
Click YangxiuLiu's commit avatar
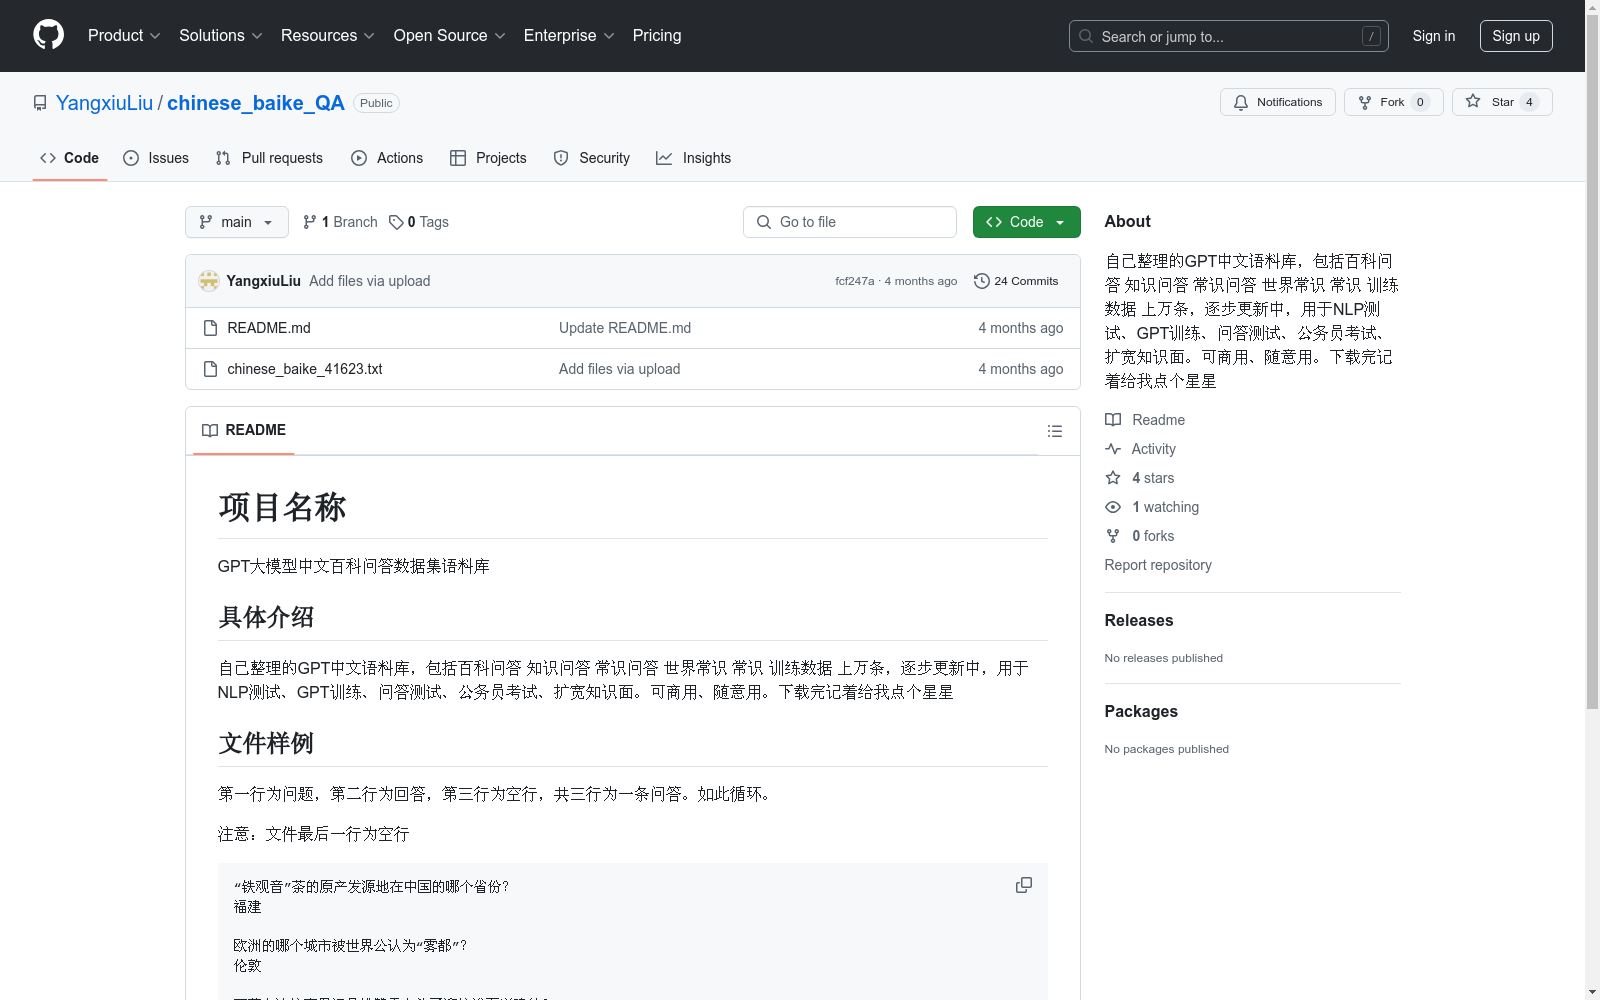[x=209, y=281]
